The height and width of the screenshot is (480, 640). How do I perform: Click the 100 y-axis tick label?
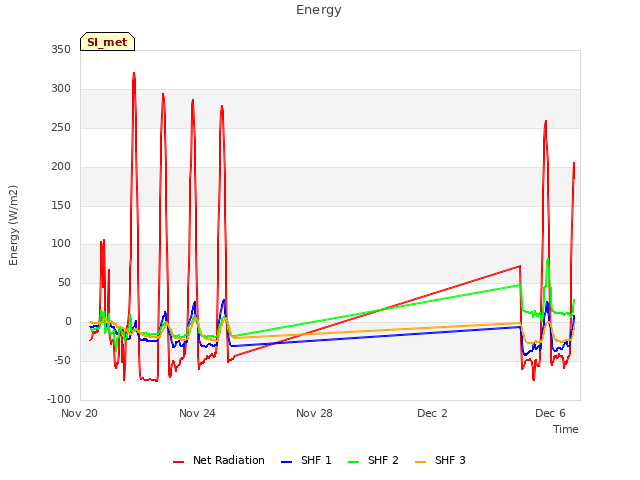[61, 244]
